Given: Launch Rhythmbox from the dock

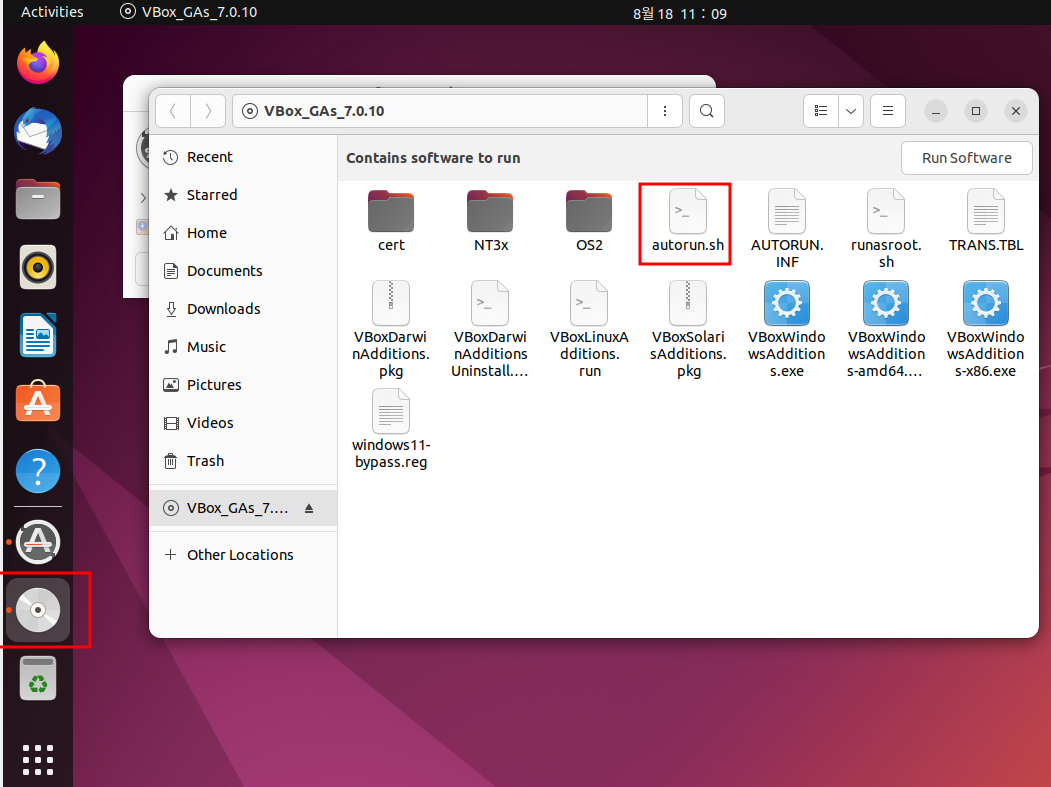Looking at the screenshot, I should 38,267.
